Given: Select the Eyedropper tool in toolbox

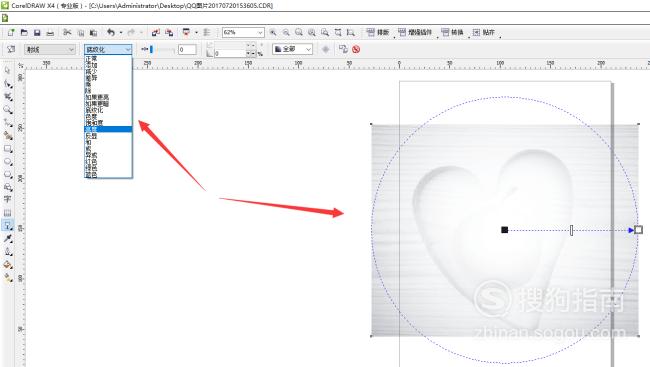Looking at the screenshot, I should point(7,238).
